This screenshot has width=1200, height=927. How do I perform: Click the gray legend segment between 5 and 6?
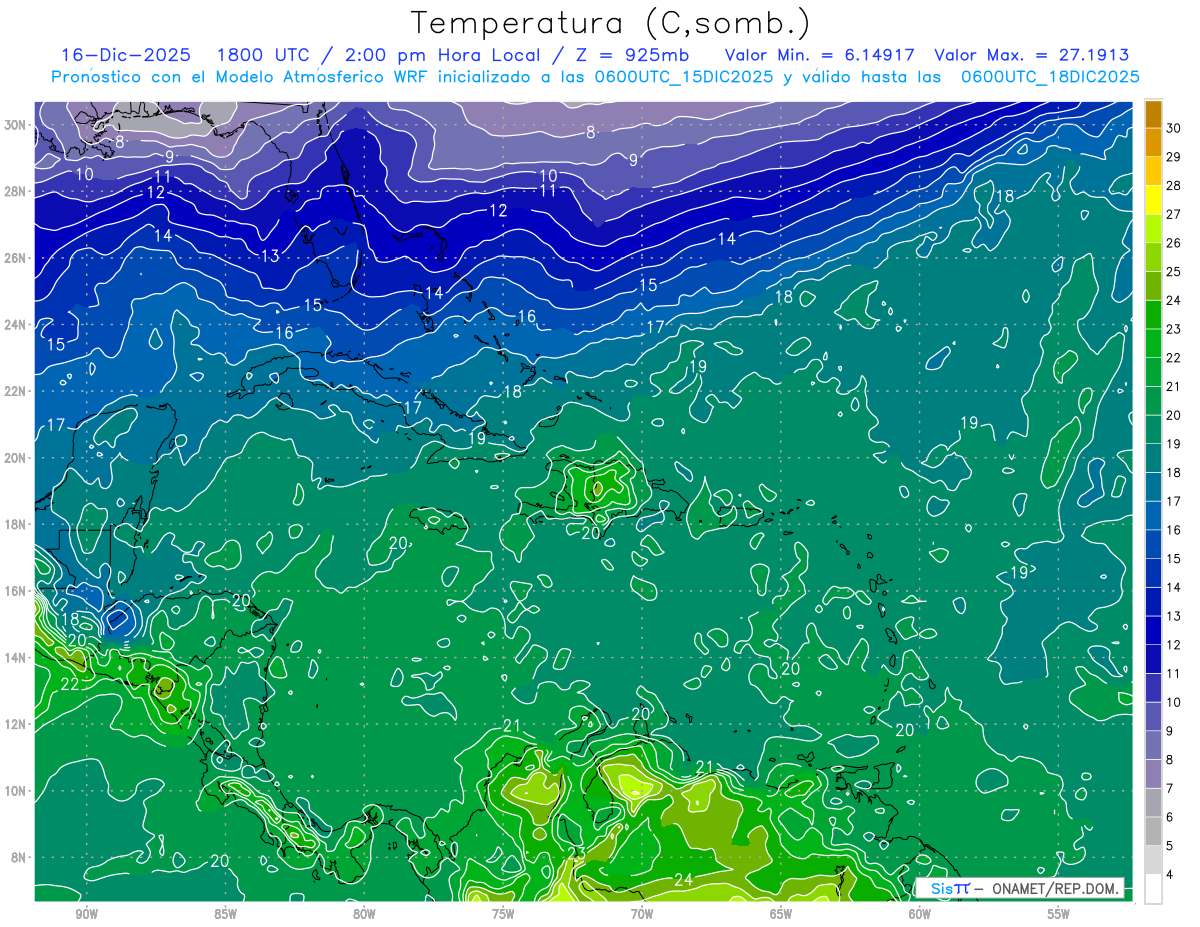pyautogui.click(x=1153, y=832)
